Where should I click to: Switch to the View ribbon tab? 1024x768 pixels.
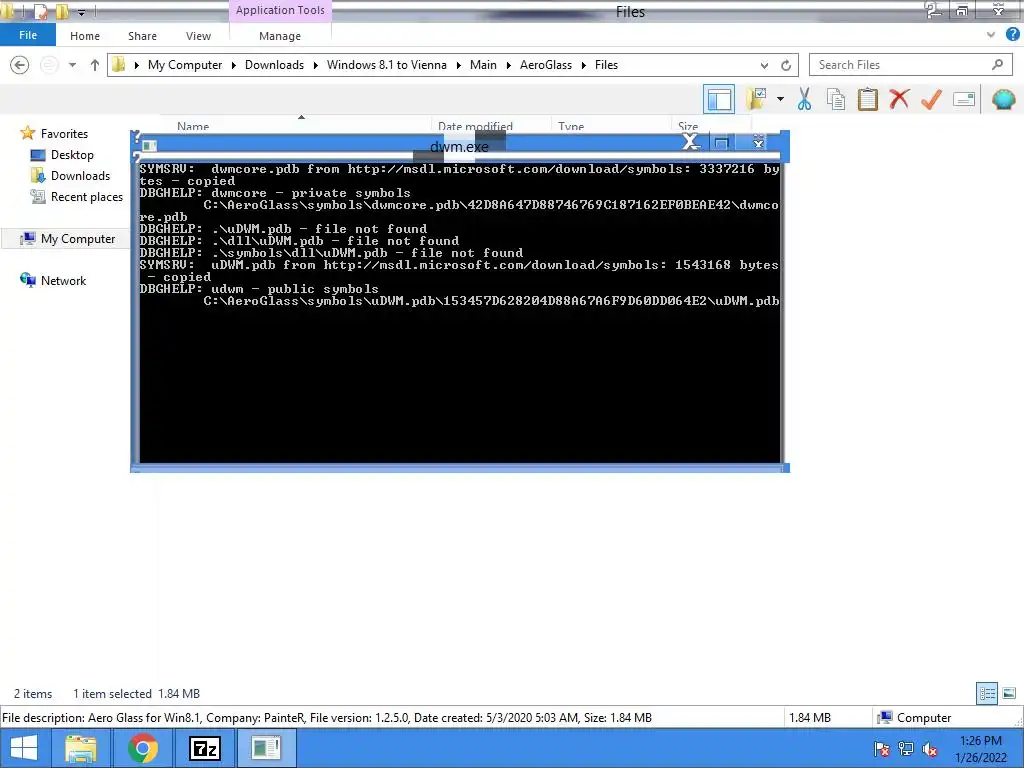(199, 36)
